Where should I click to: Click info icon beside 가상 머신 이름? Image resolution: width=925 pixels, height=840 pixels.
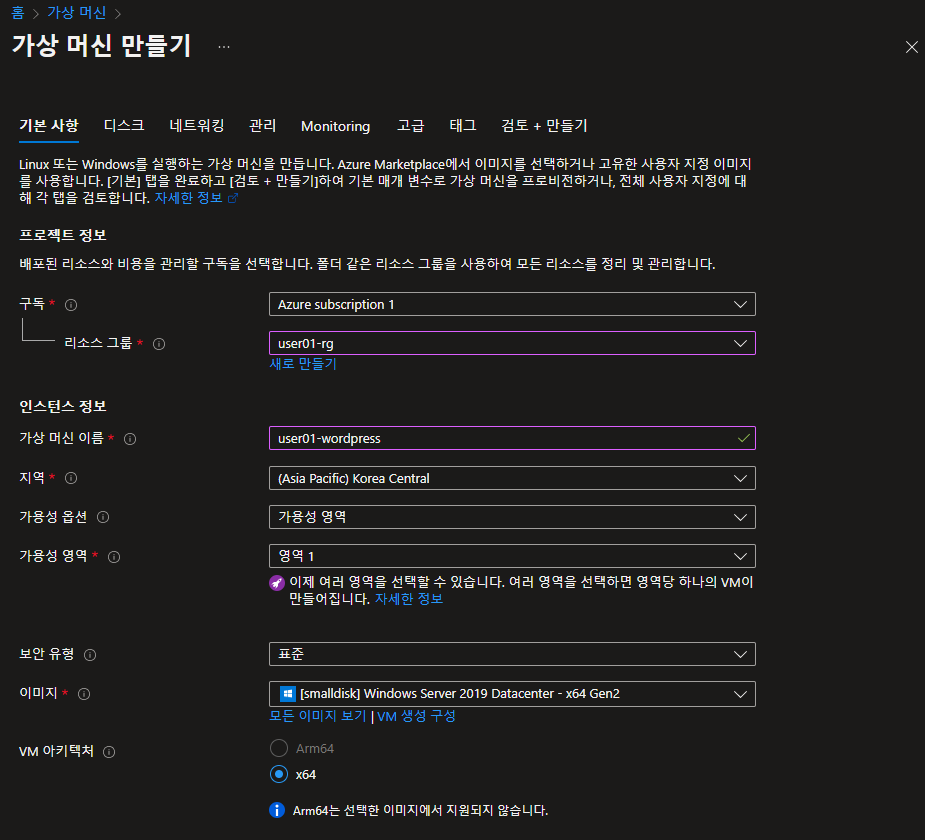click(x=130, y=439)
